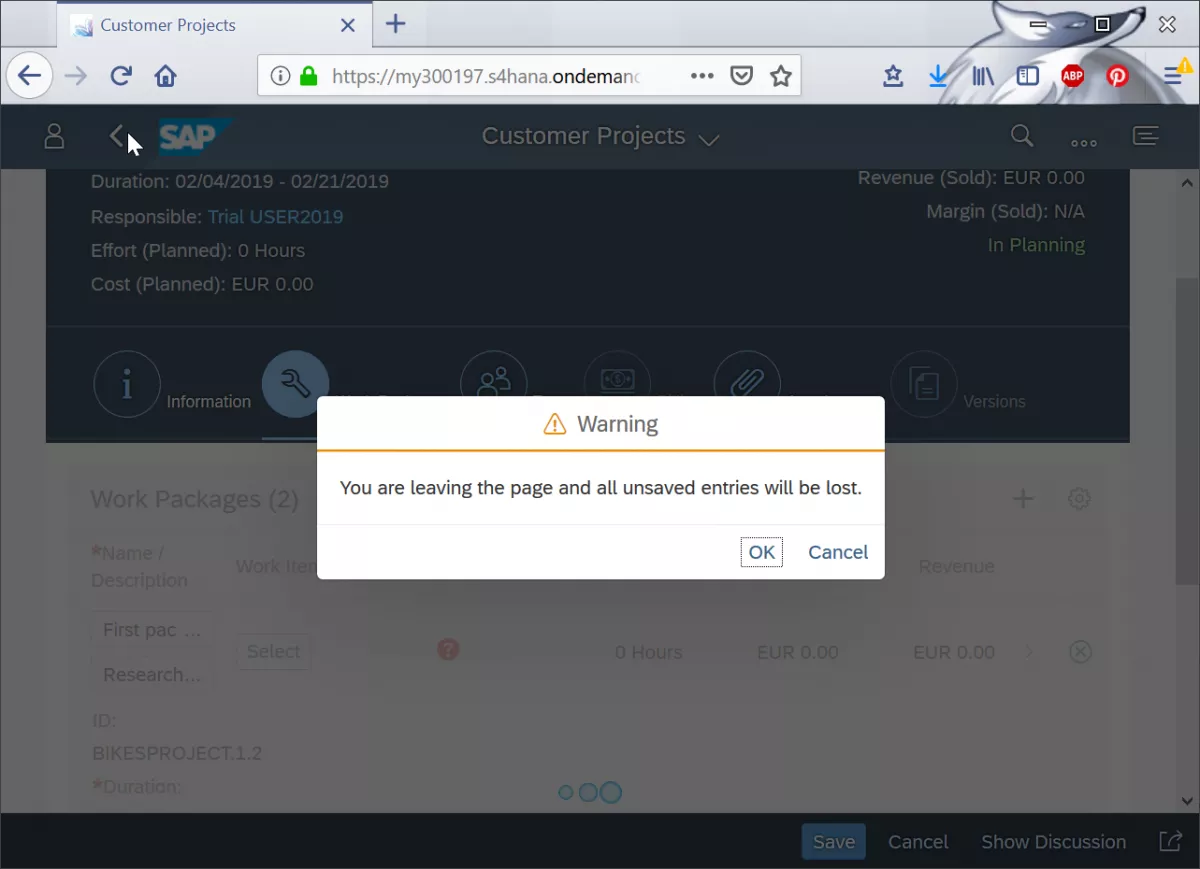Click the Save button in footer
Screen dimensions: 1200x869
pyautogui.click(x=834, y=842)
